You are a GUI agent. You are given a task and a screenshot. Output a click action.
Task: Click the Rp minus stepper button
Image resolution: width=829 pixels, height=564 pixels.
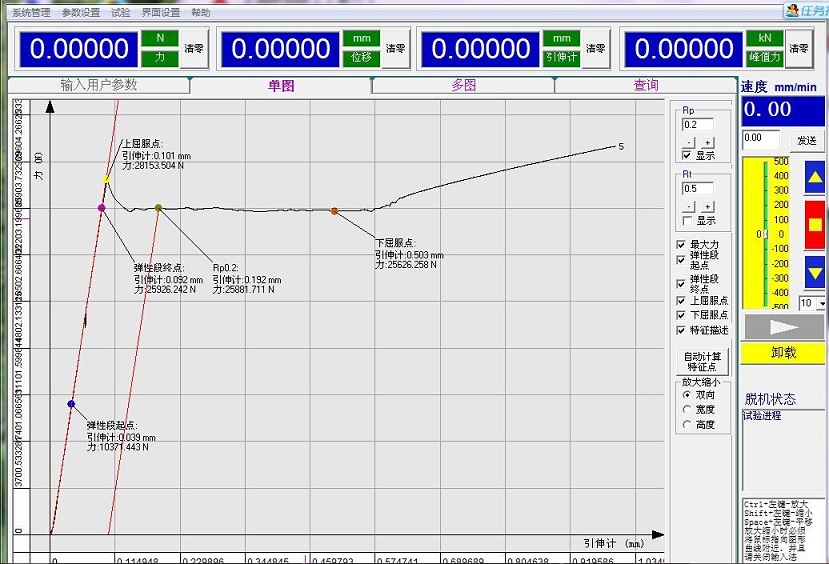(x=688, y=142)
